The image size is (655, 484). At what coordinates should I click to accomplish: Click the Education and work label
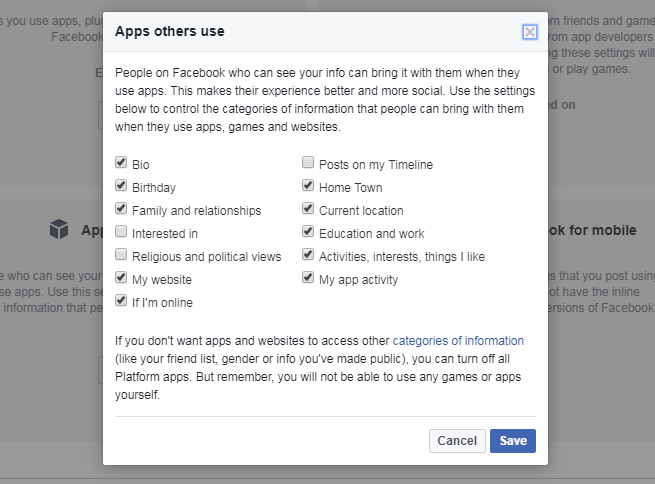point(372,233)
